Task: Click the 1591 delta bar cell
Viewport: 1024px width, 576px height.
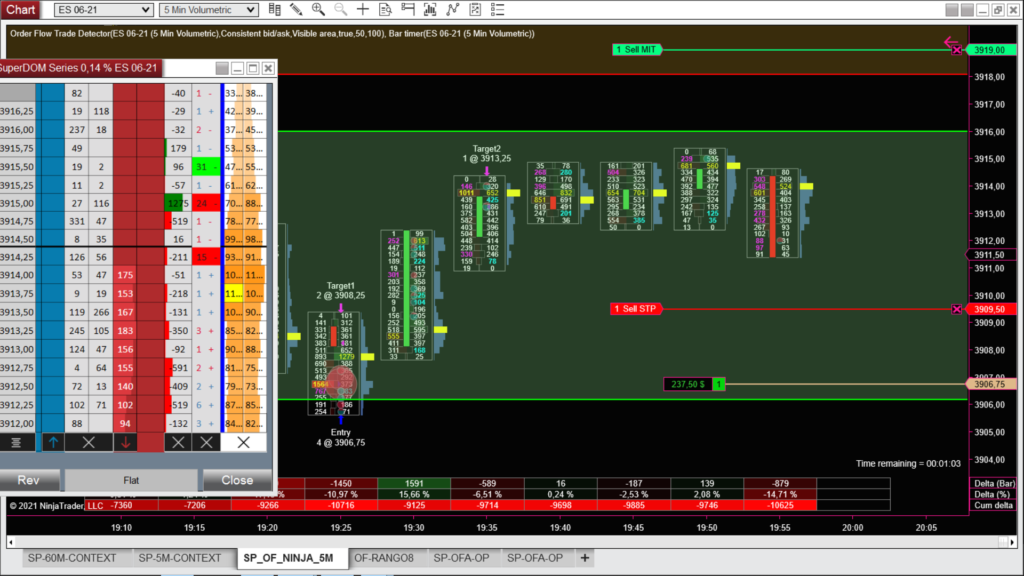Action: tap(414, 483)
